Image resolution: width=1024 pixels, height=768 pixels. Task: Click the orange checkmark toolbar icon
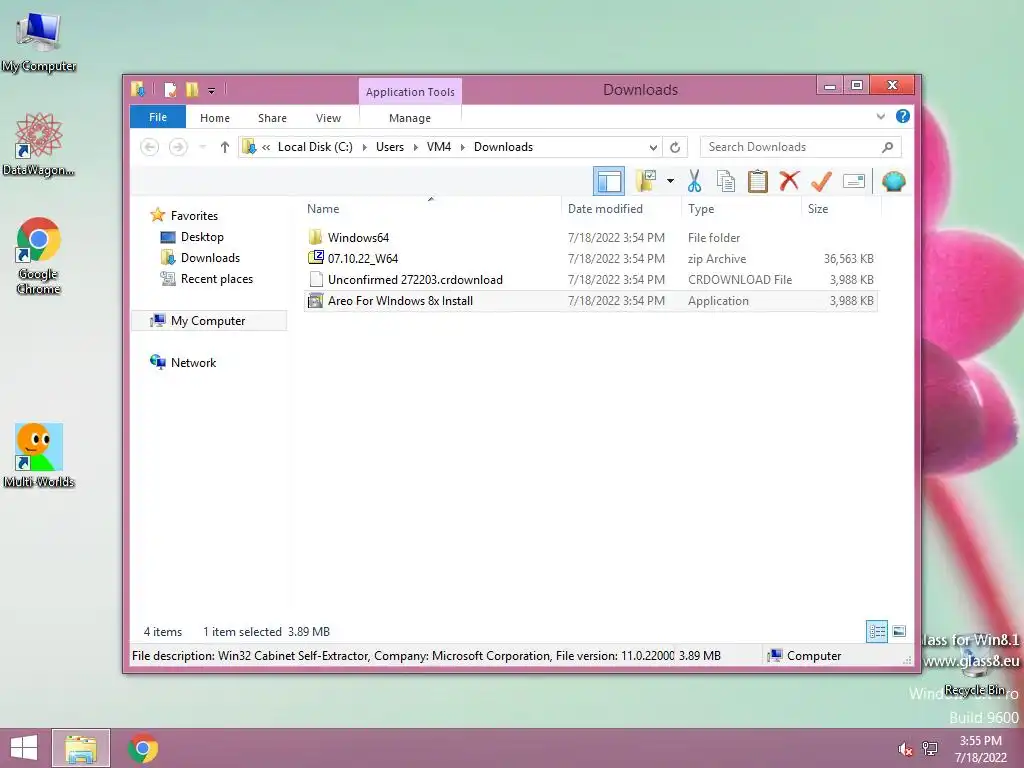tap(821, 181)
